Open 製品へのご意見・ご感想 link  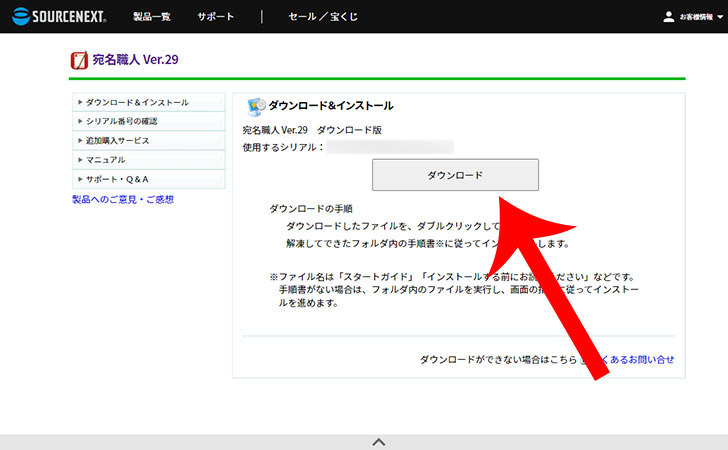click(123, 199)
